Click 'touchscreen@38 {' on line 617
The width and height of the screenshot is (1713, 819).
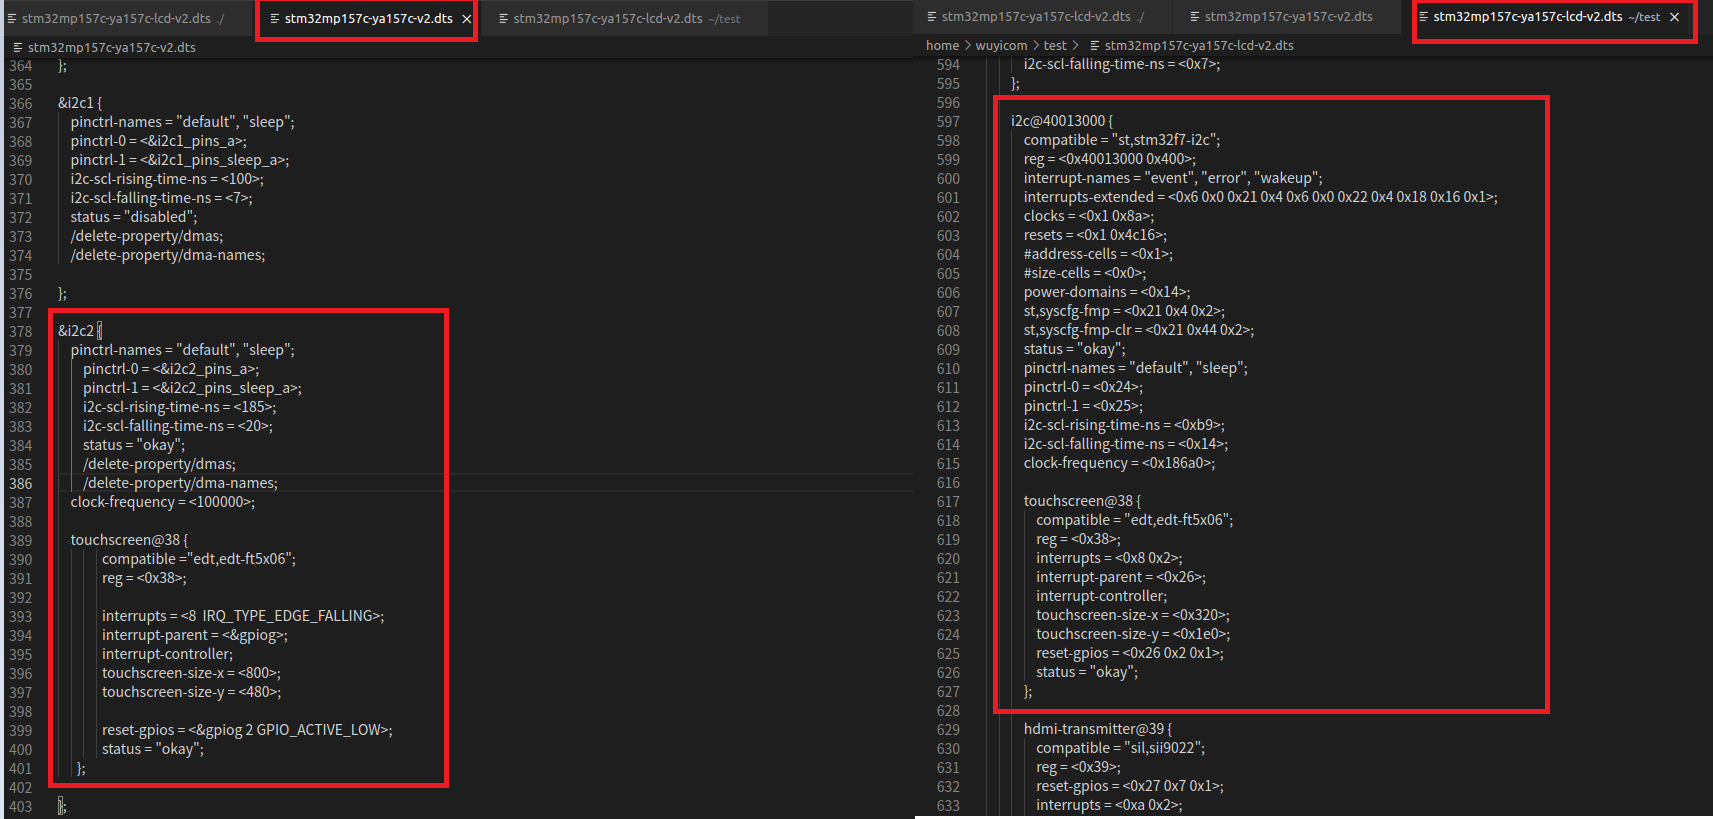pyautogui.click(x=1082, y=501)
